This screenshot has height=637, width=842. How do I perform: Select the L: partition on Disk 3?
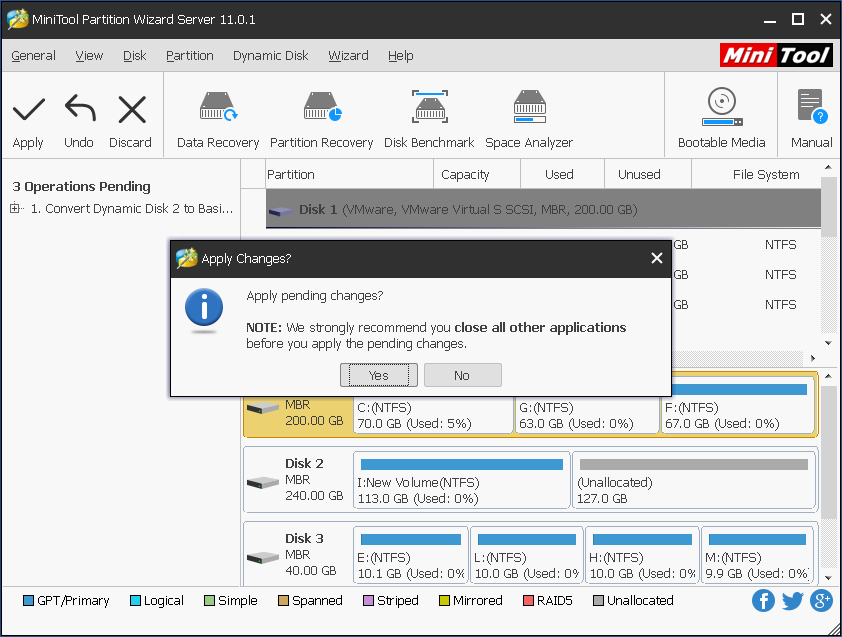(527, 555)
